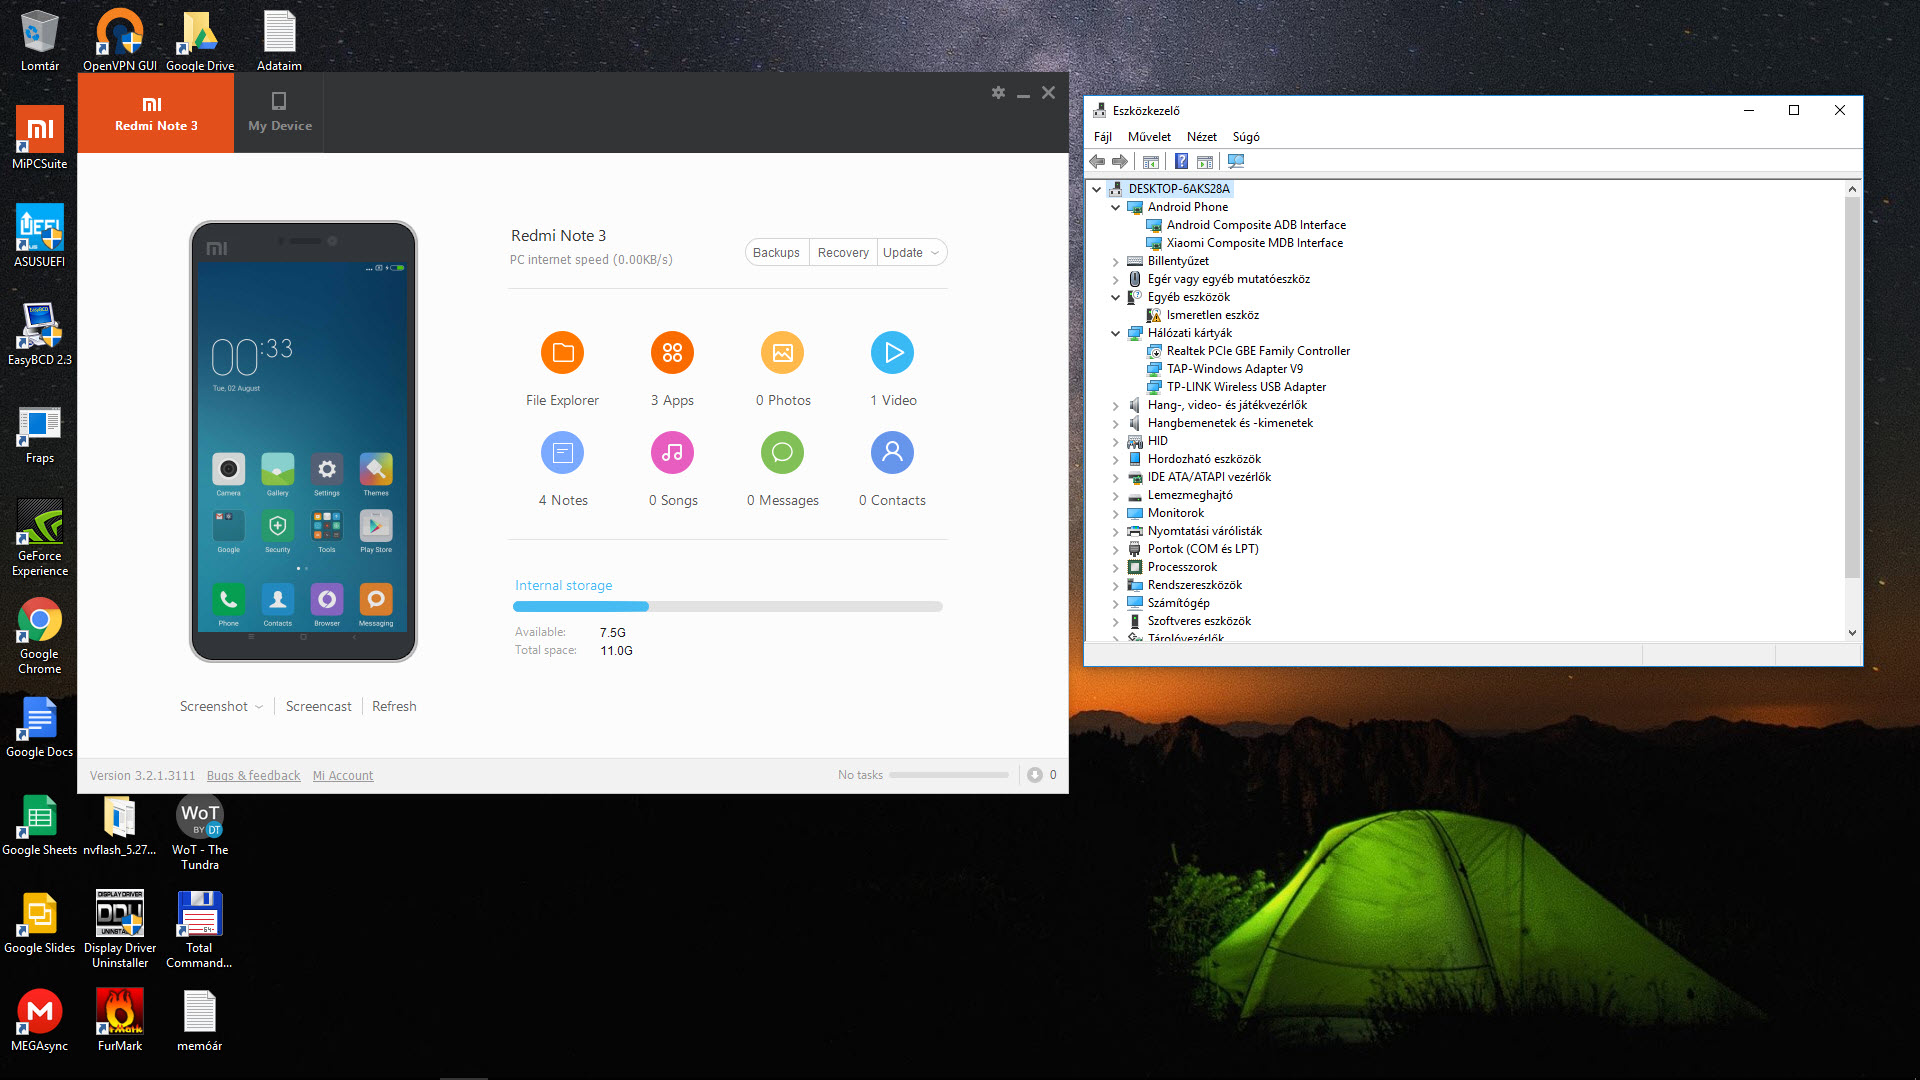Click the downloads task icon in status bar

pos(1035,775)
